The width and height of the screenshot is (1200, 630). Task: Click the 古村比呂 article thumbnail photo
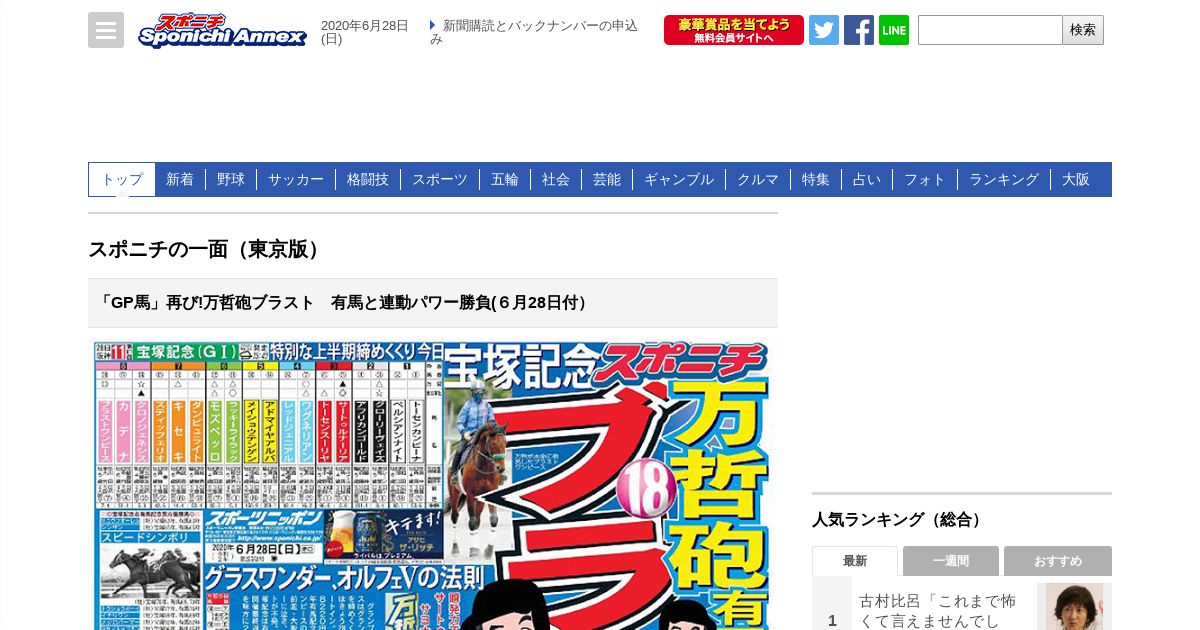[x=1074, y=607]
